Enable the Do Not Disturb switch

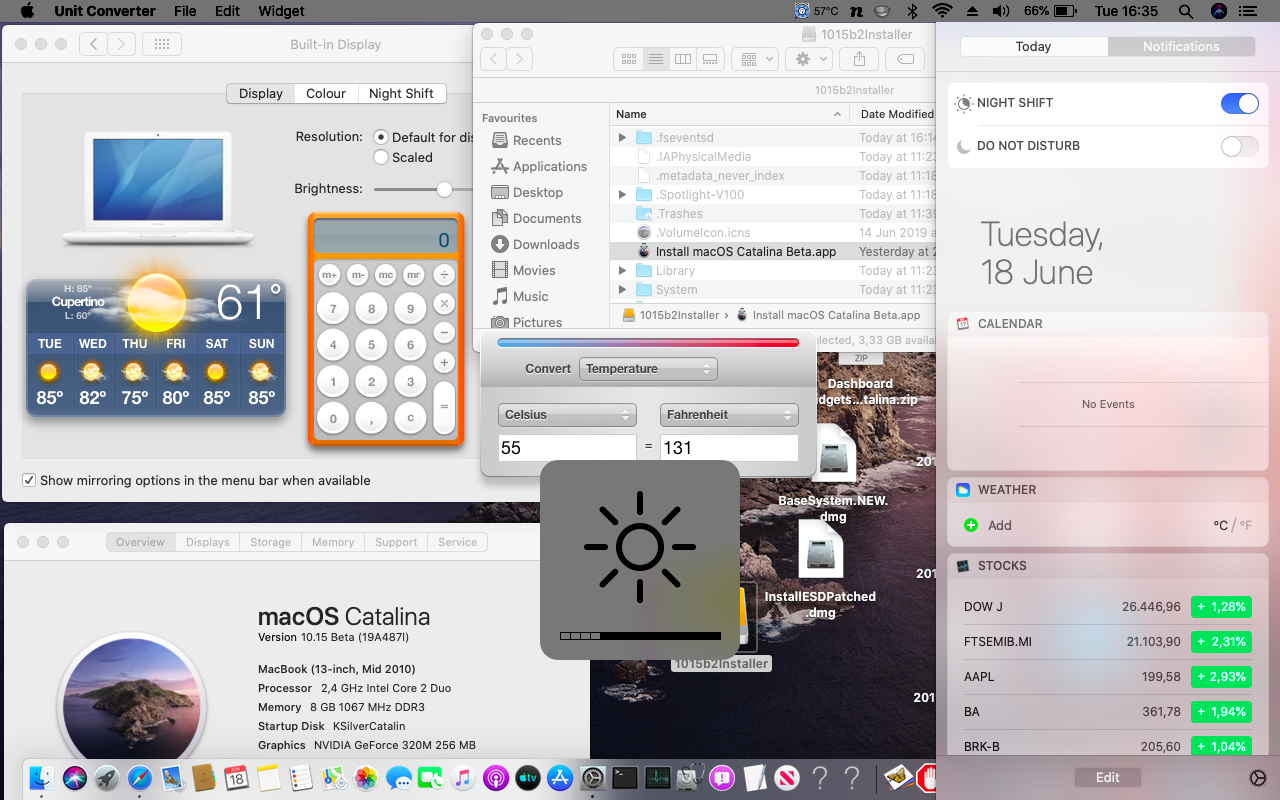[1240, 146]
